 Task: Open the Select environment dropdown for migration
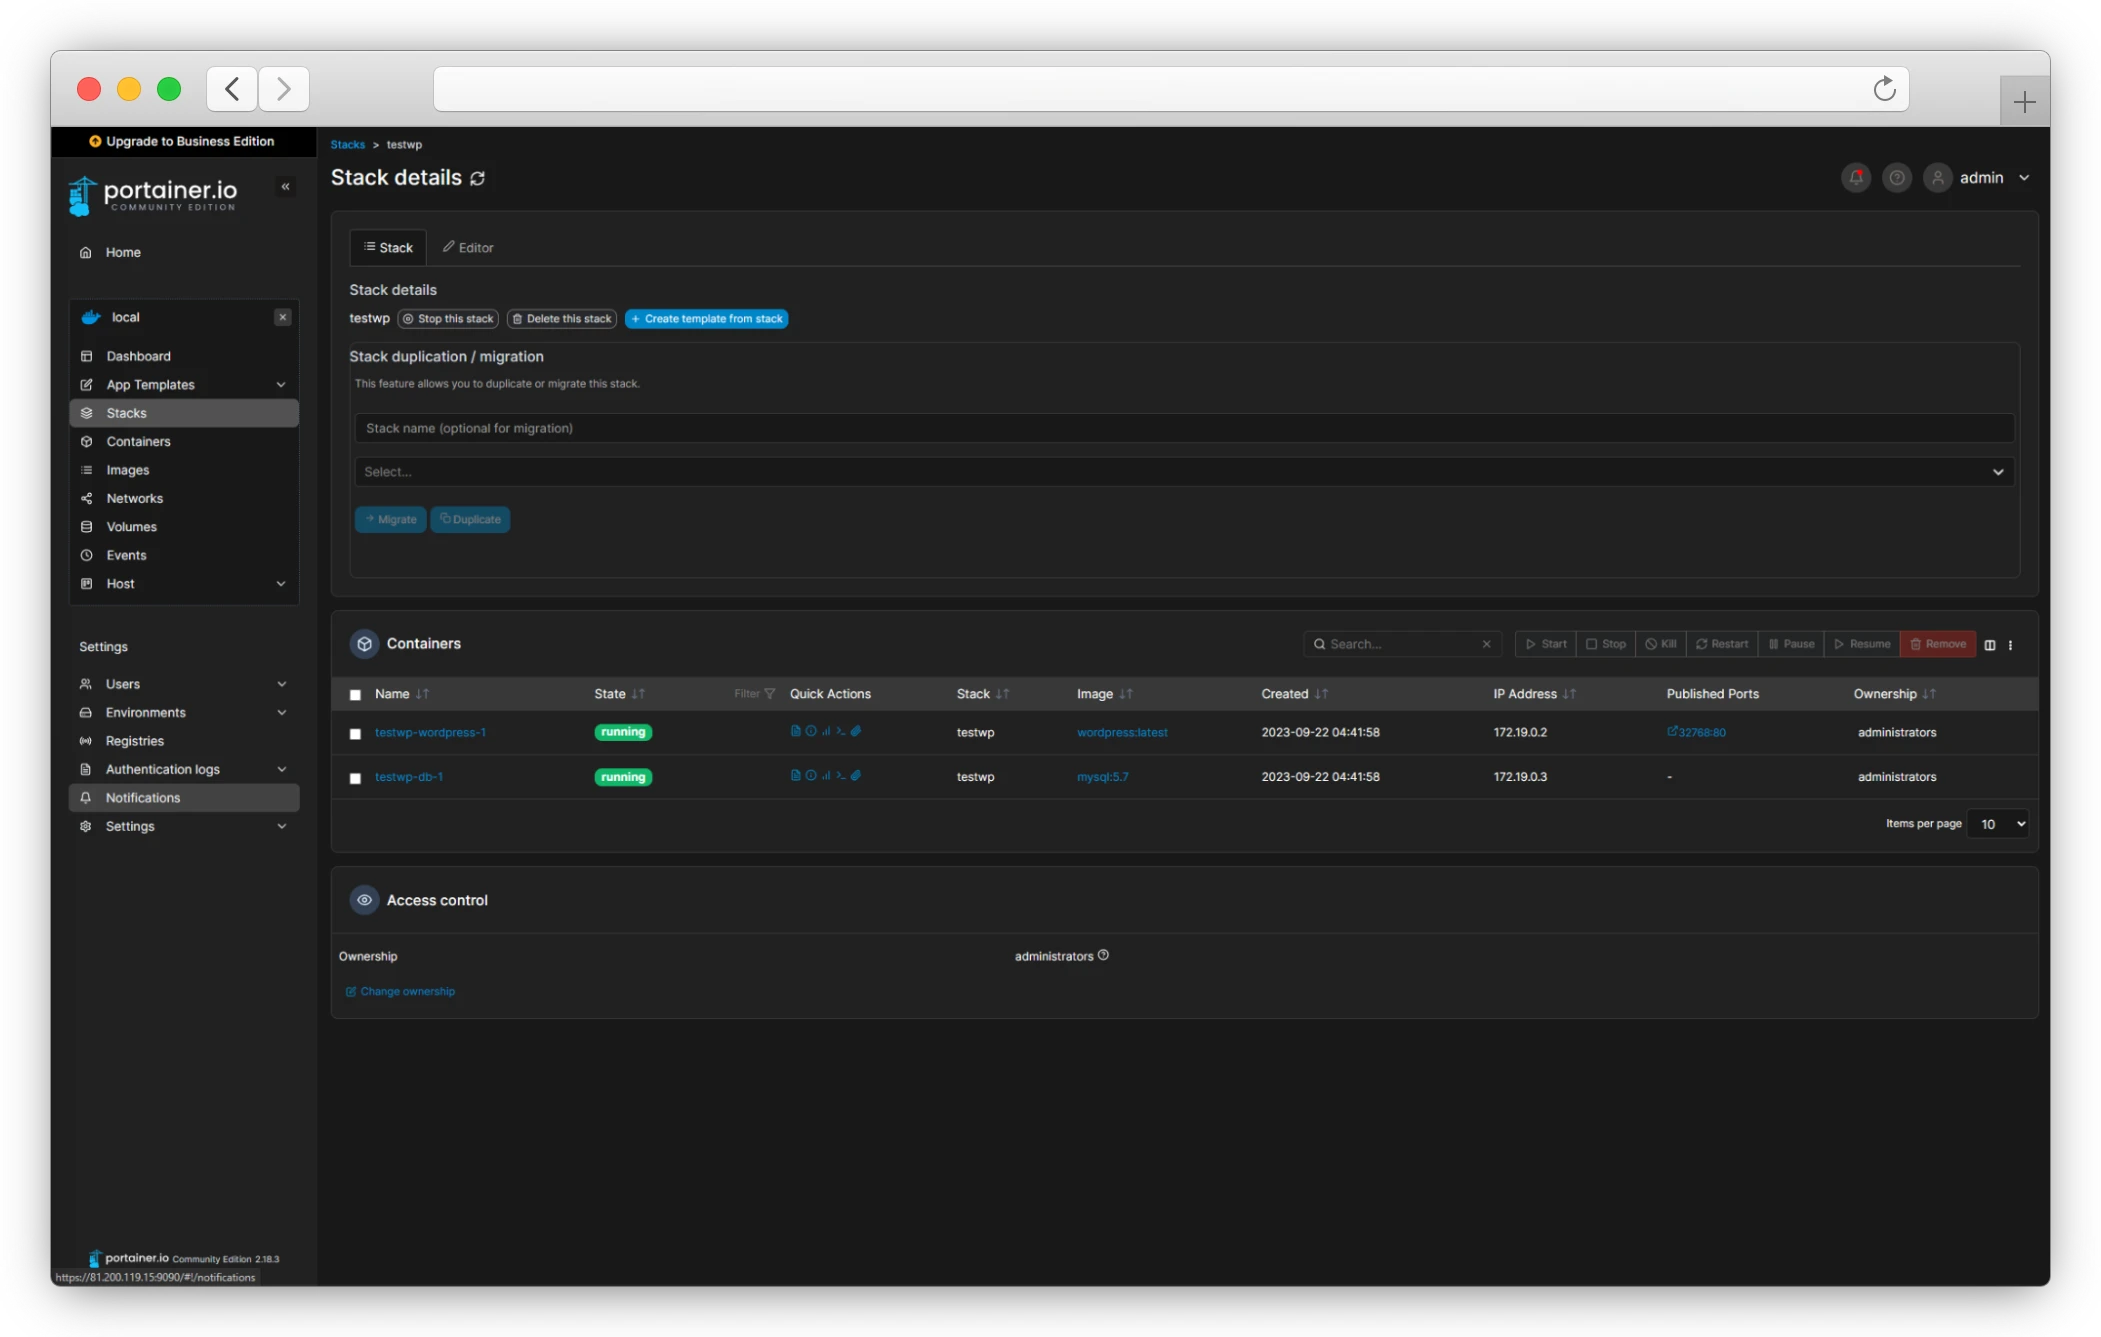pos(1183,472)
